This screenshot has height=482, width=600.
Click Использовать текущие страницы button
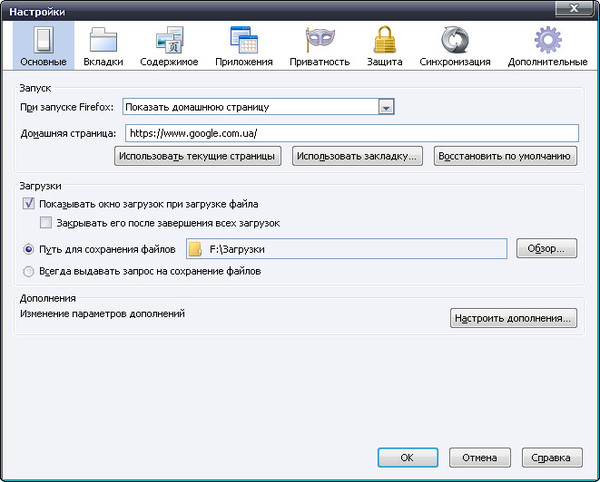coord(197,156)
